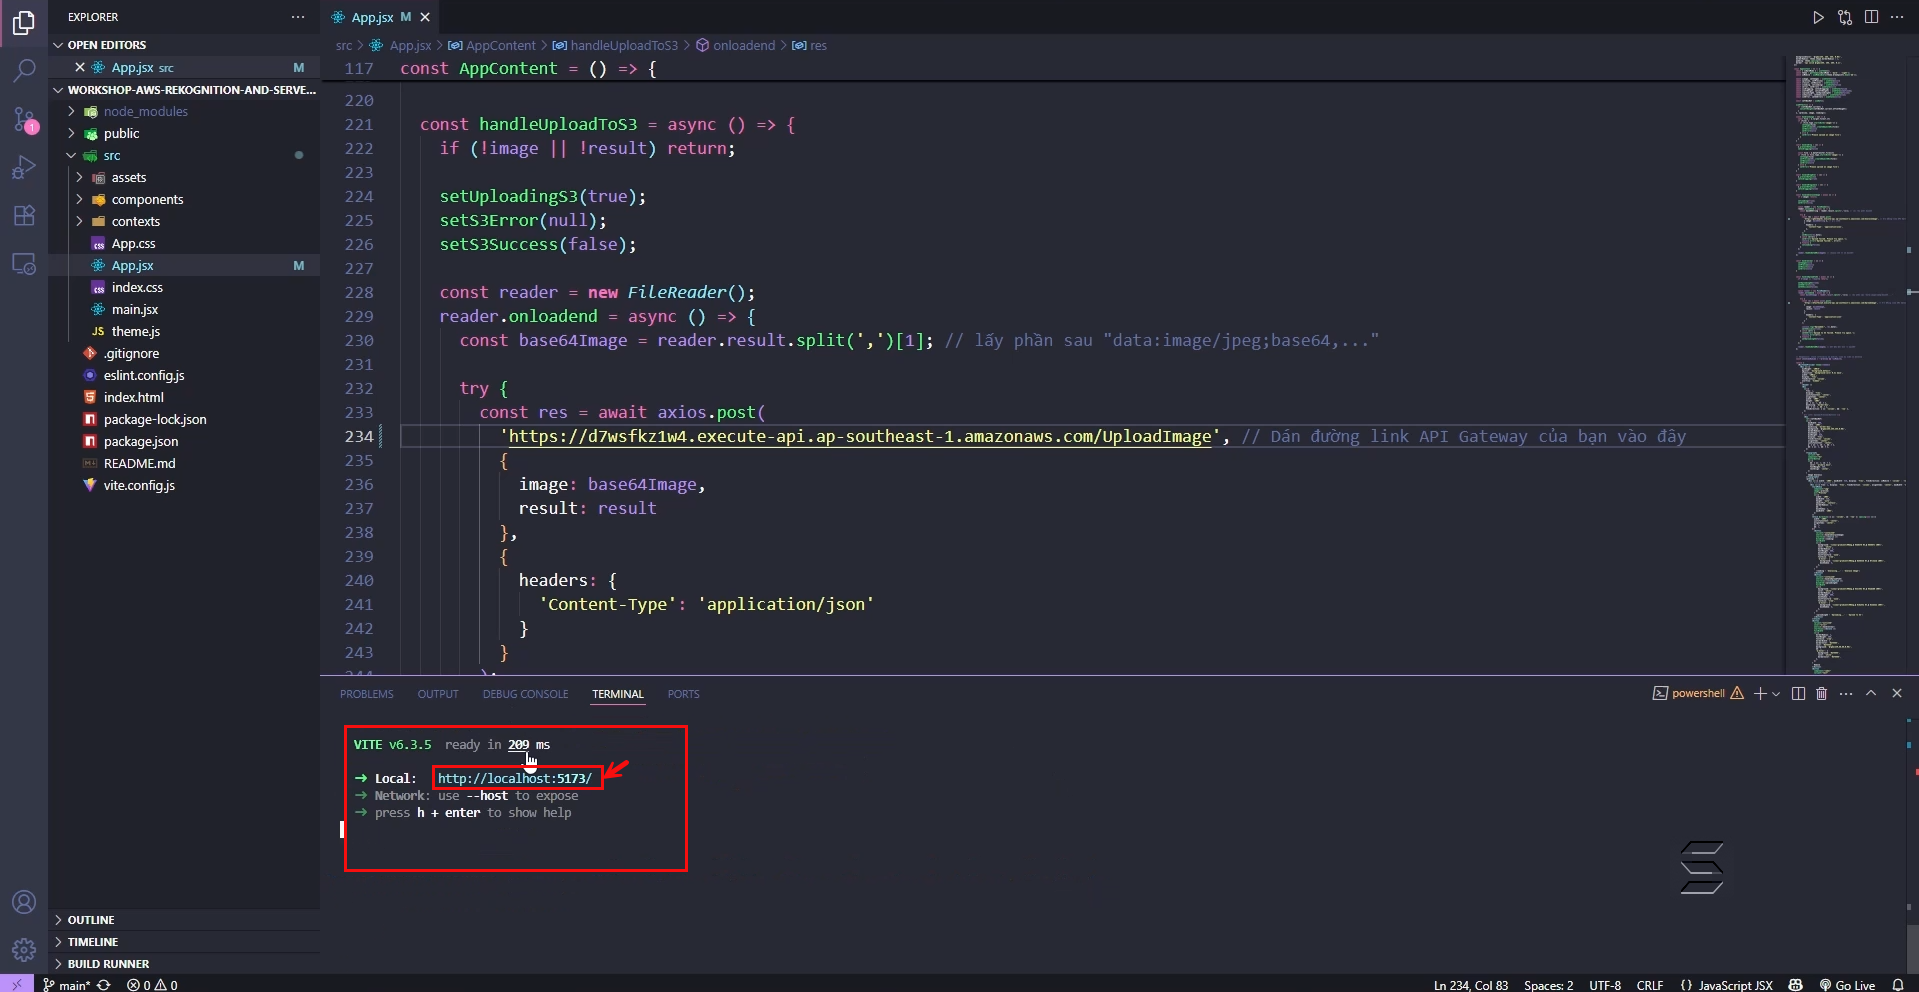This screenshot has height=992, width=1919.
Task: Switch to the Problems panel tab
Action: tap(366, 694)
